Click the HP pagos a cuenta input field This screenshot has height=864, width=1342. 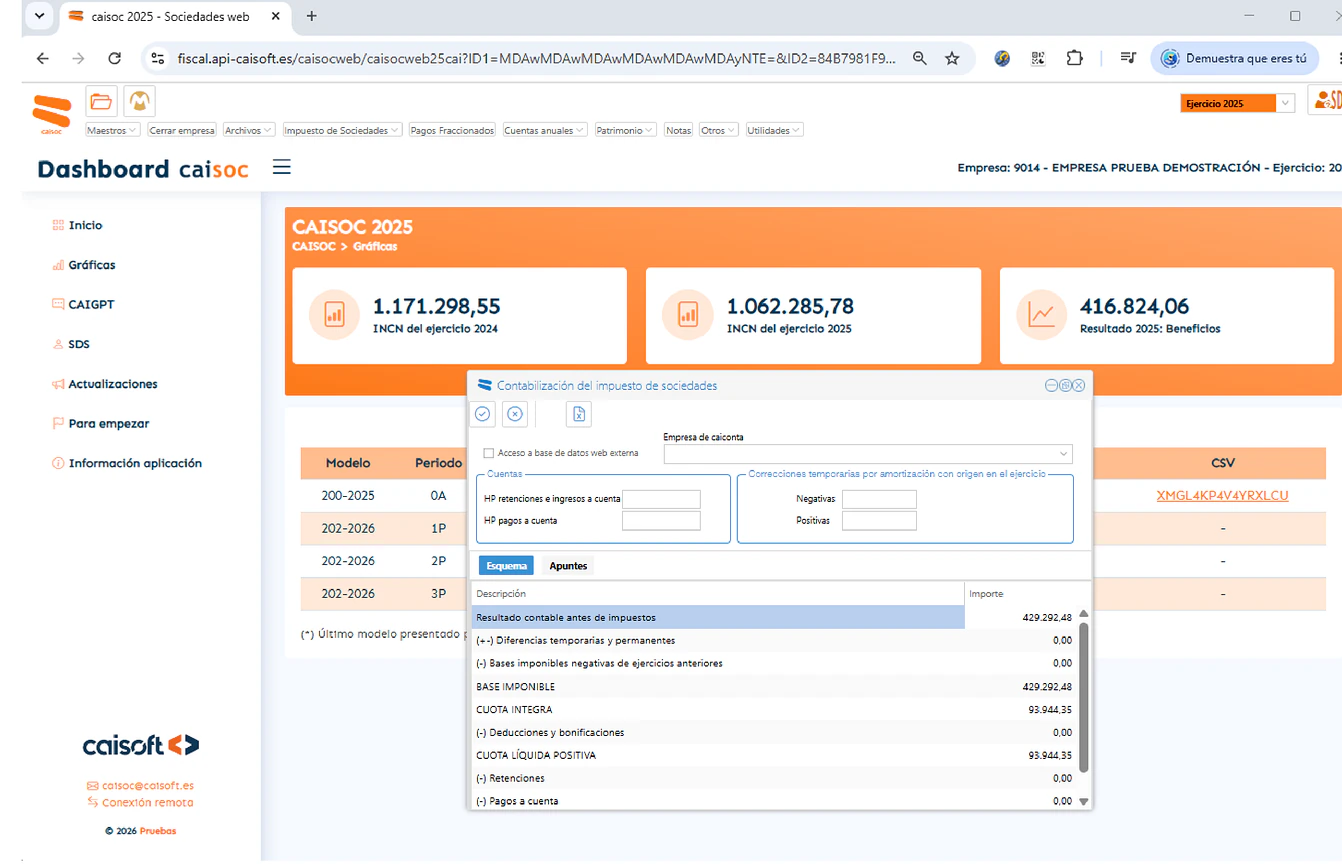661,521
